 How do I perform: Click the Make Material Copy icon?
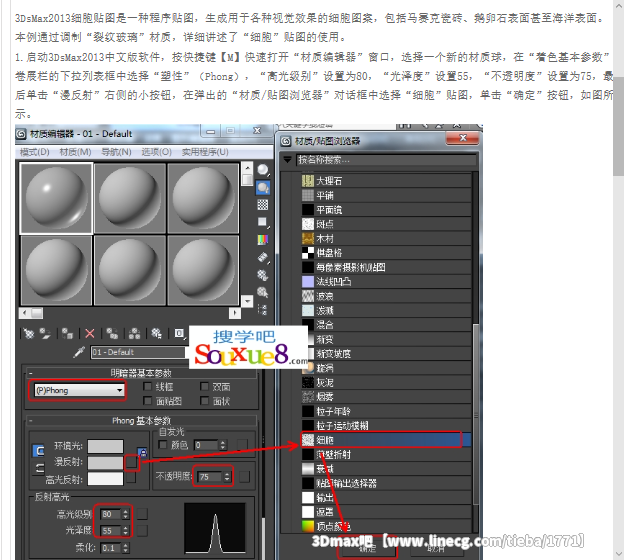[x=112, y=334]
